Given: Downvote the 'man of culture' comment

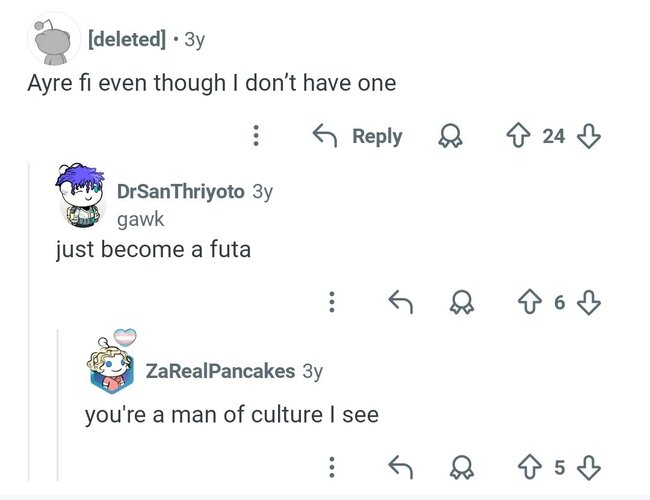Looking at the screenshot, I should (589, 468).
